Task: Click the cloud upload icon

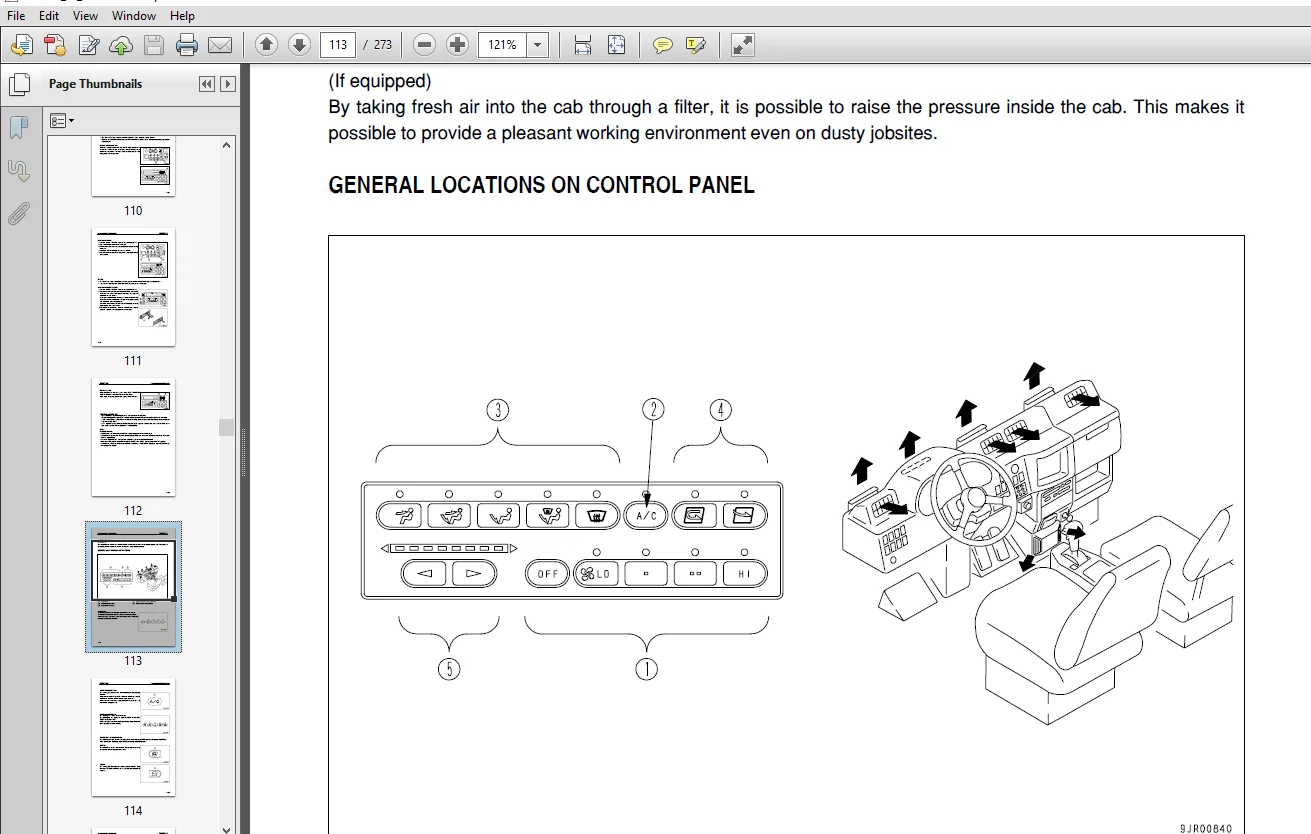Action: point(121,45)
